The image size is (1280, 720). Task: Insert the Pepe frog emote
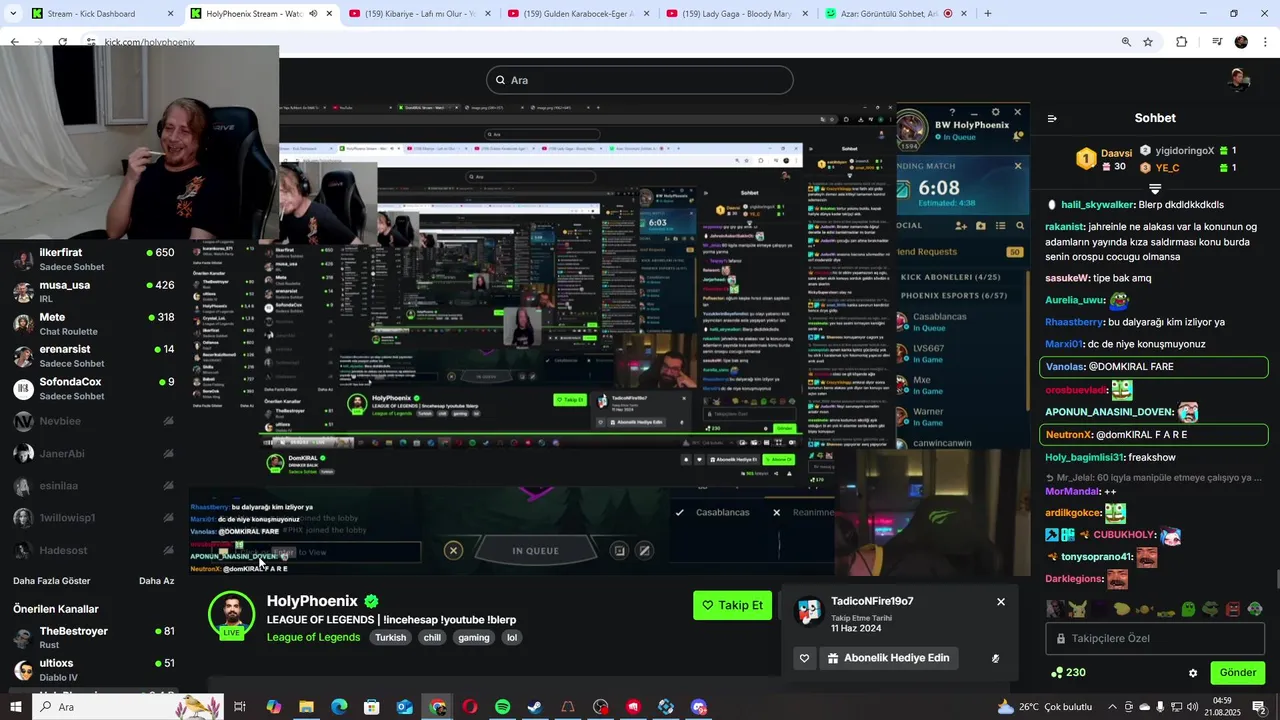click(1211, 608)
